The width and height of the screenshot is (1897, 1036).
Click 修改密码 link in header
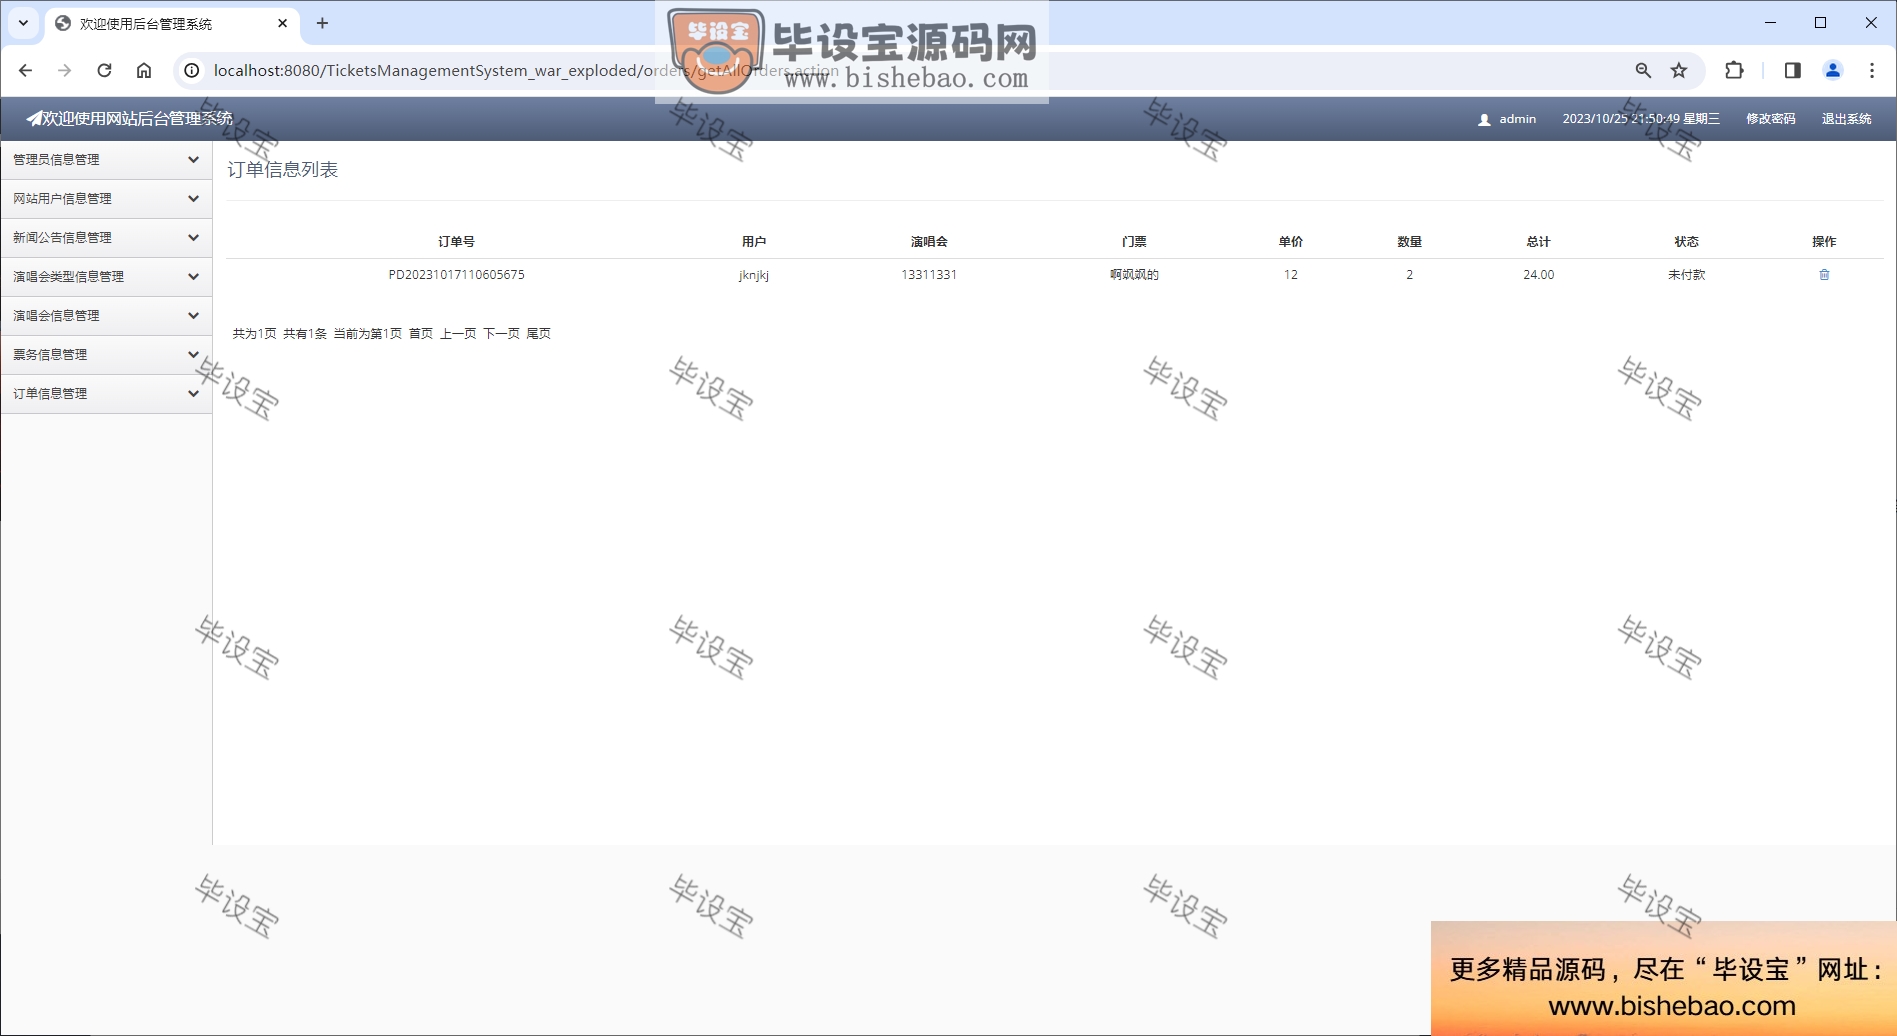(1770, 119)
